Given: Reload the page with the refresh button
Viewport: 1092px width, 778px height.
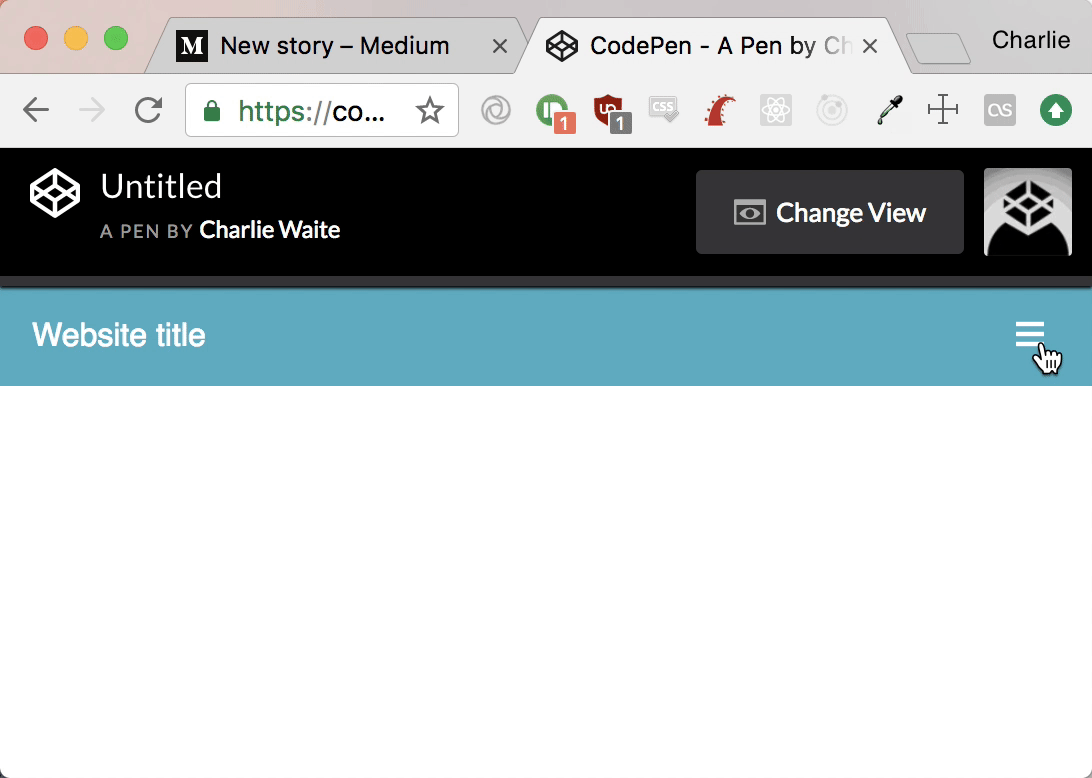Looking at the screenshot, I should [x=148, y=110].
